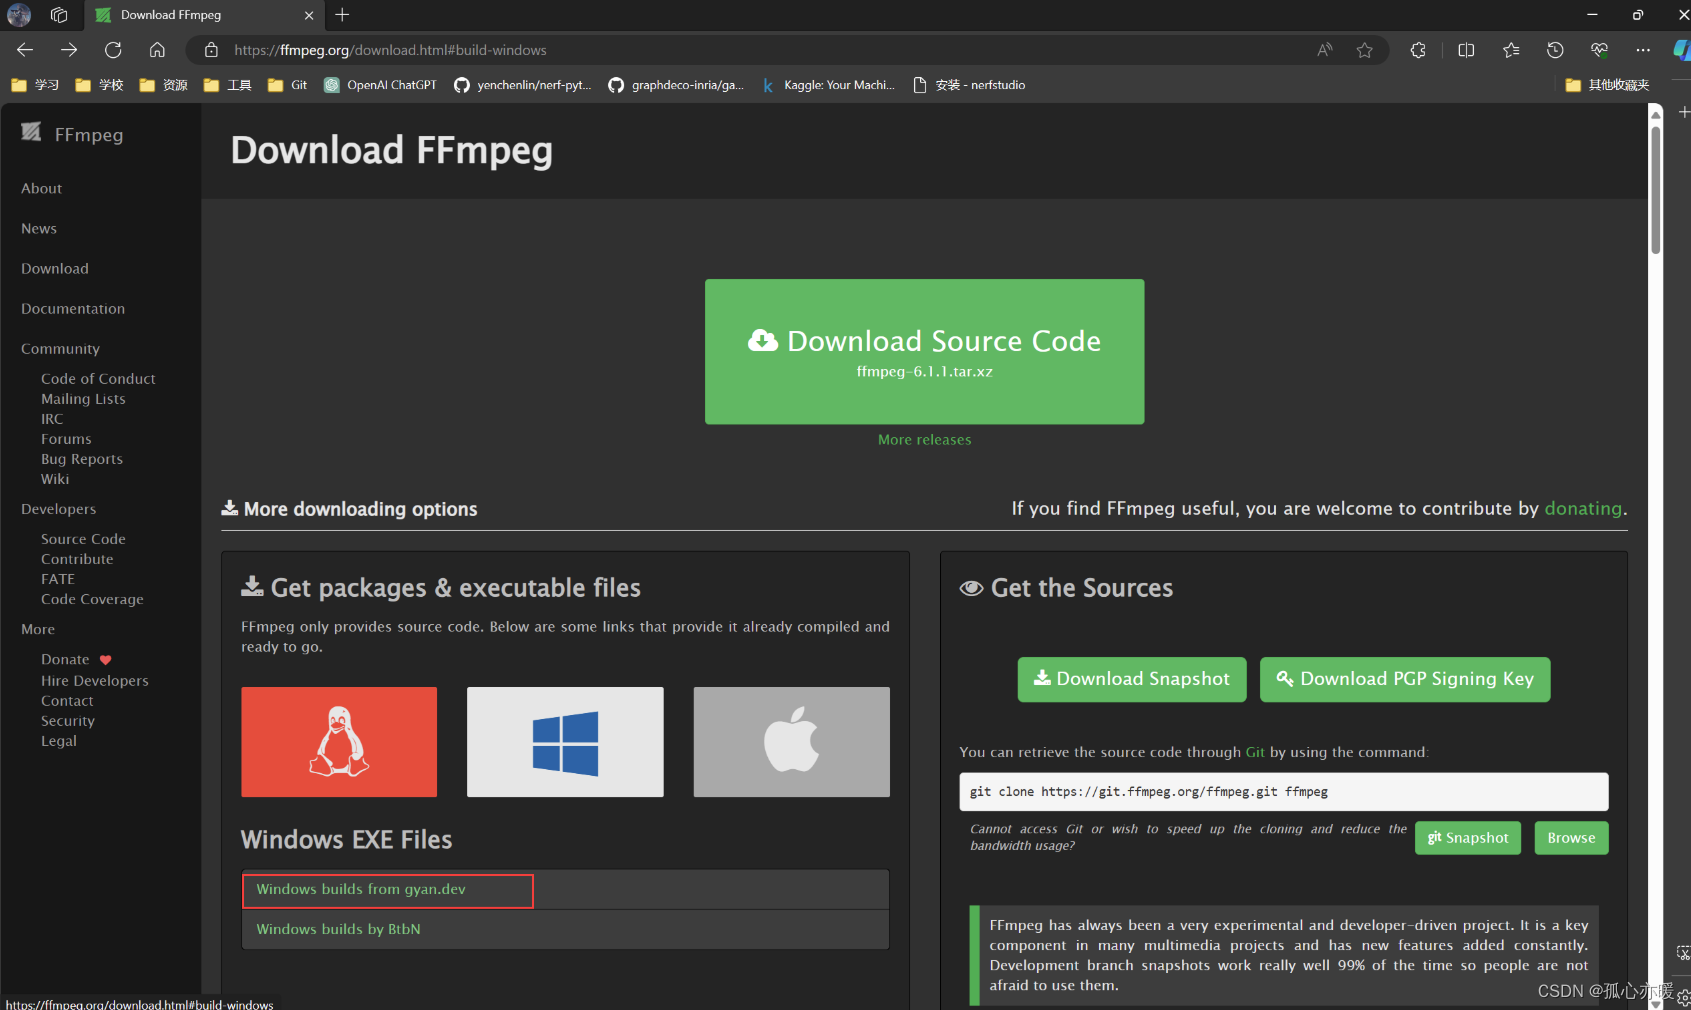Open the OpenAI ChatGPT bookmark
Screen dimensions: 1691x1010
pyautogui.click(x=380, y=85)
